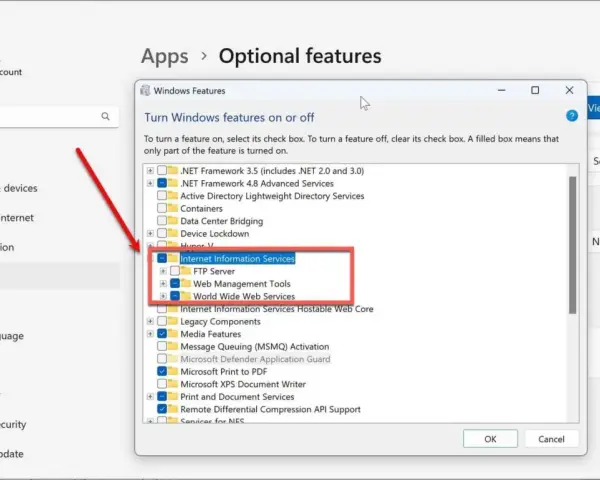
Task: Click the .NET Framework 3.5 folder icon
Action: click(173, 170)
